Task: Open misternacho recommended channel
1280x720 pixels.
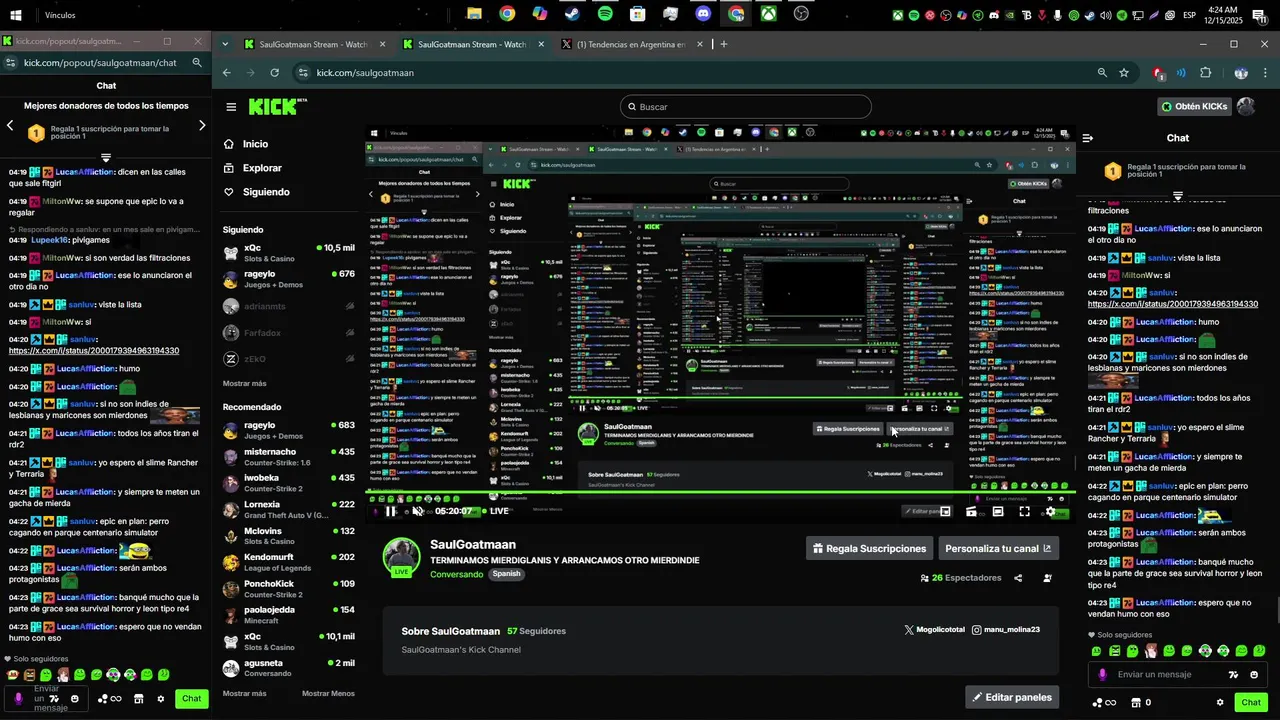Action: tap(288, 457)
